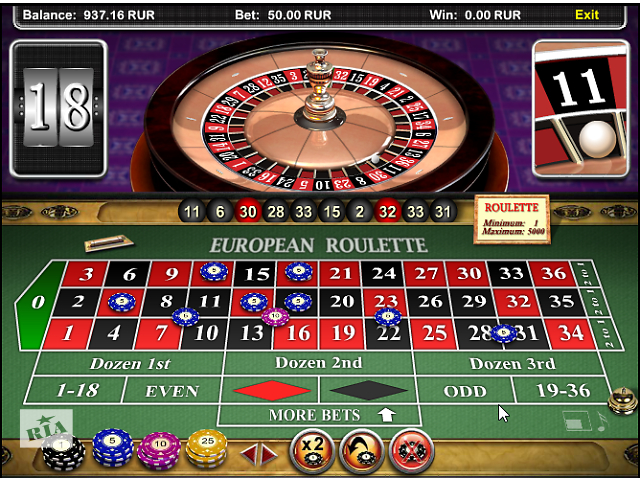Place bet on 19-36 field
640x480 pixels.
tap(563, 391)
